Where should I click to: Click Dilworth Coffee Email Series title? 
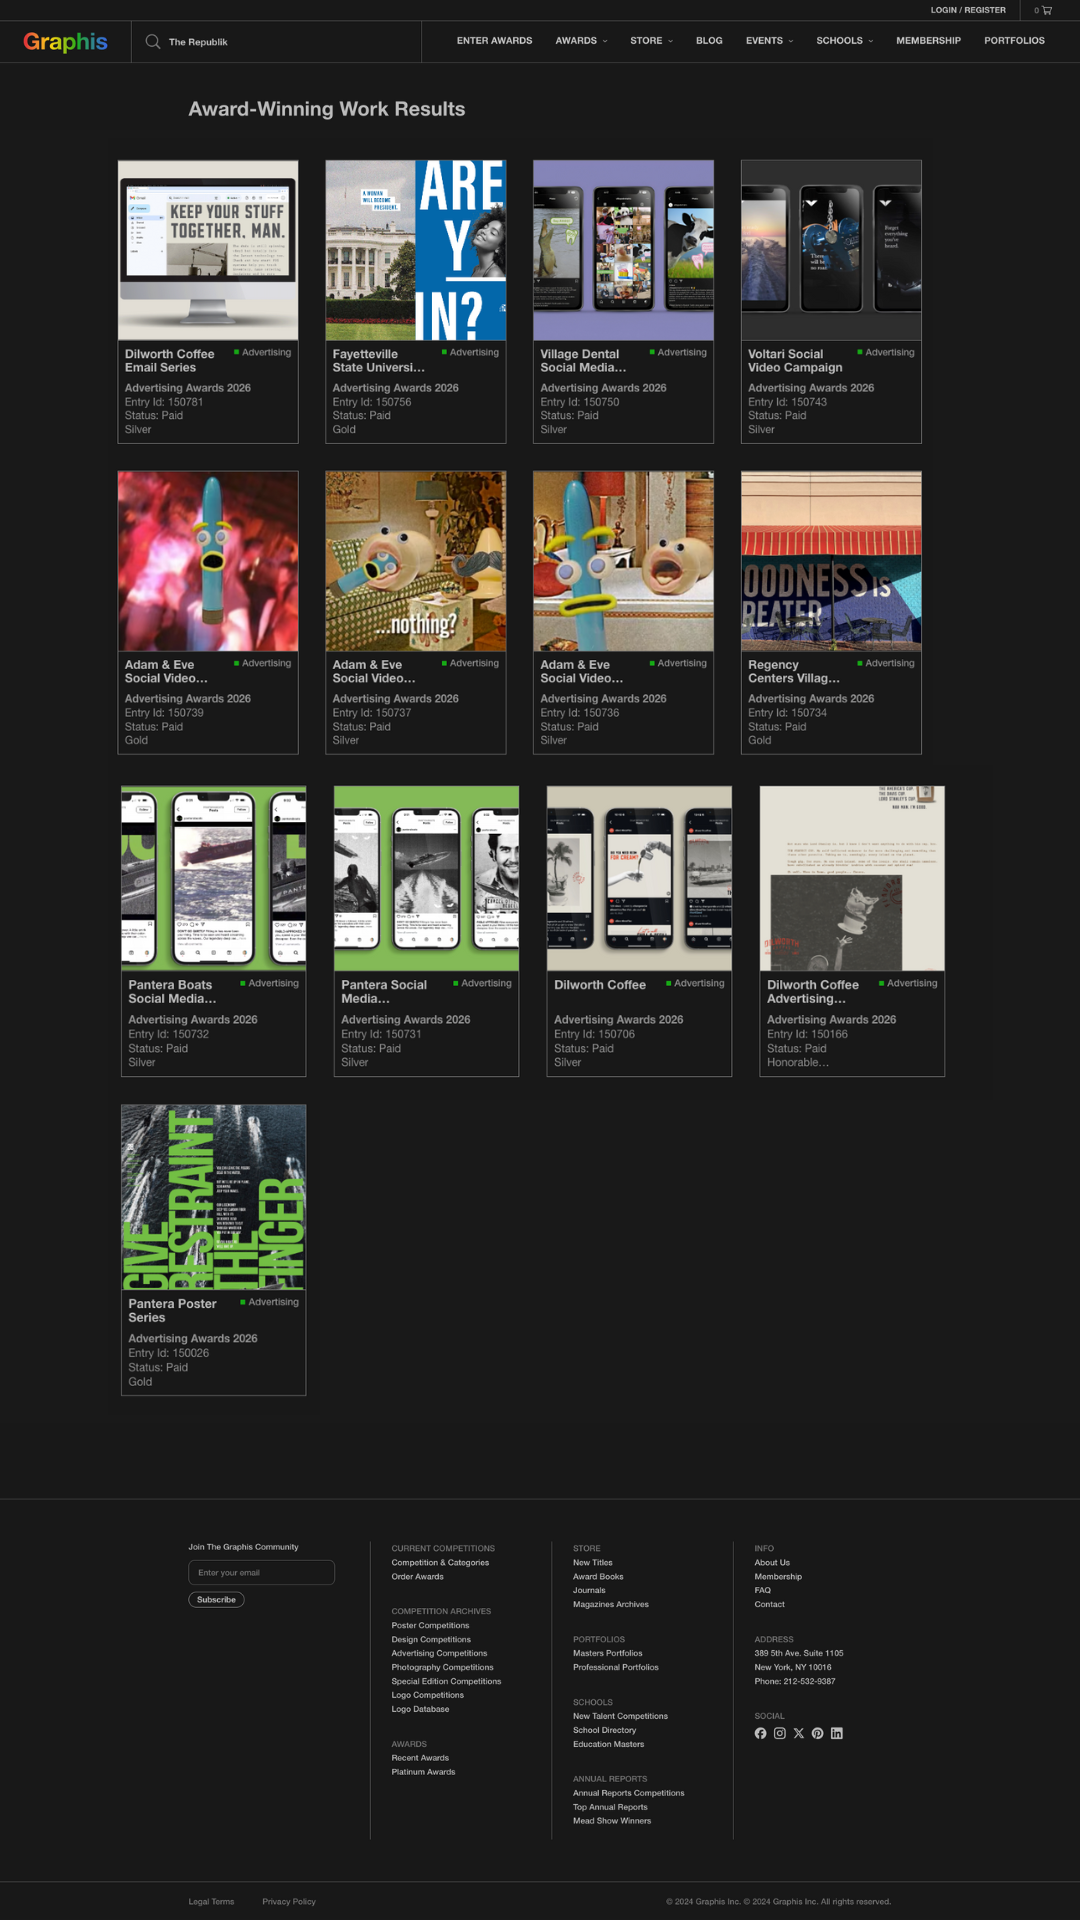pos(170,361)
